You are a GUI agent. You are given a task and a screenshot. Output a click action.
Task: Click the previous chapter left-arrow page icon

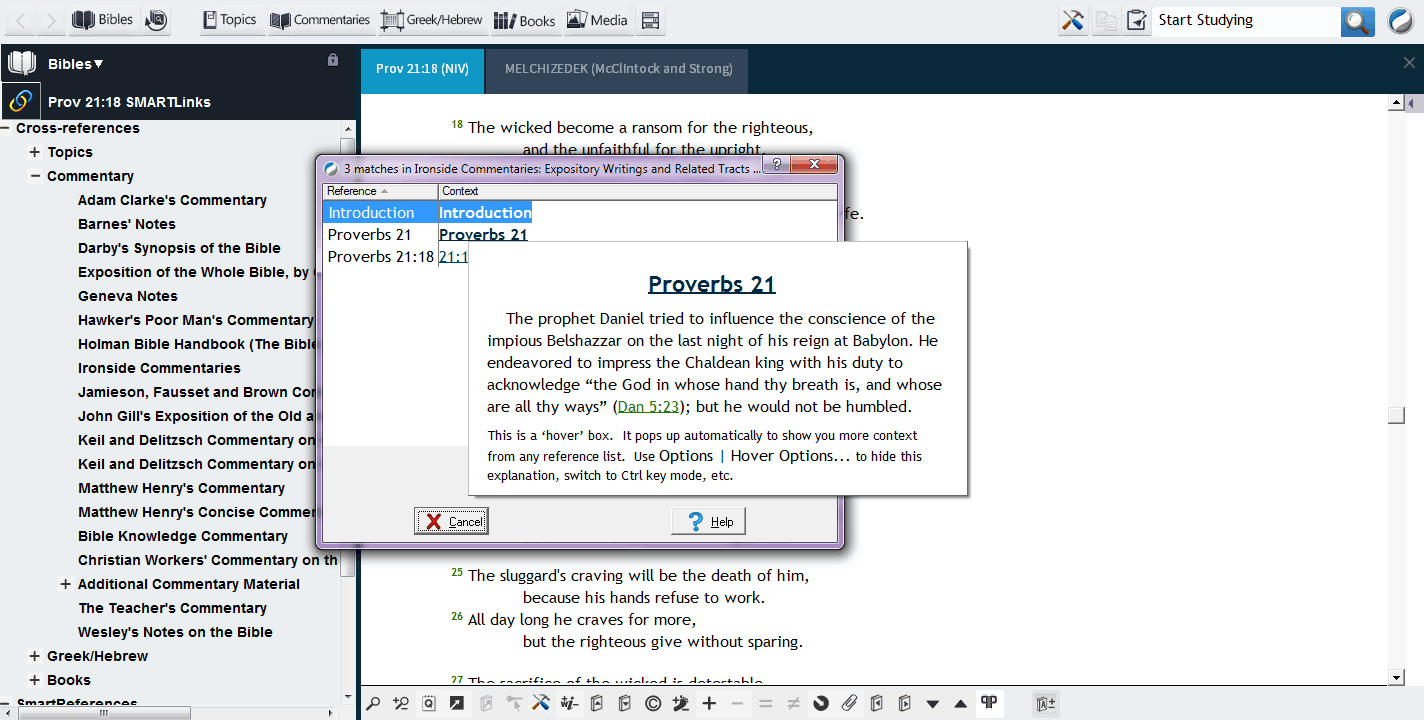877,704
